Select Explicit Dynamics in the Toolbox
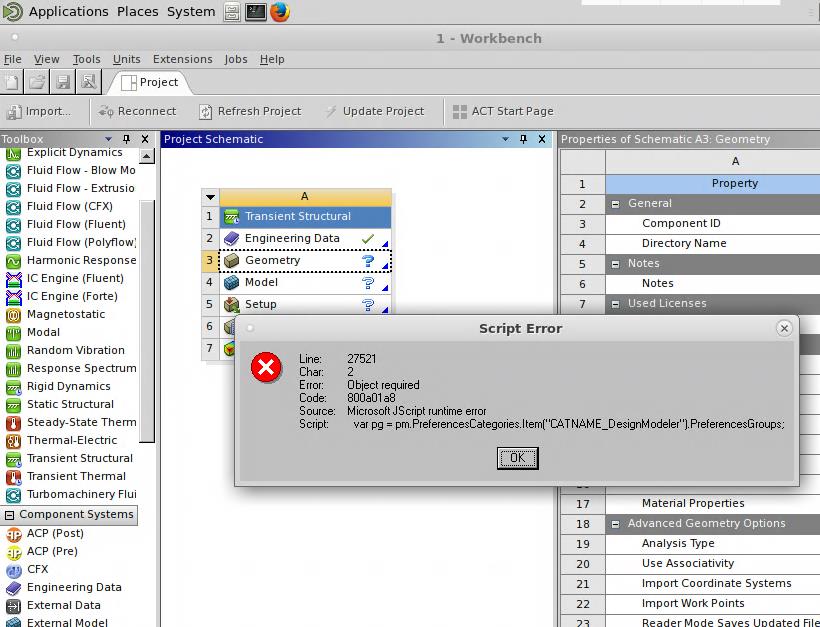This screenshot has height=627, width=820. click(74, 152)
